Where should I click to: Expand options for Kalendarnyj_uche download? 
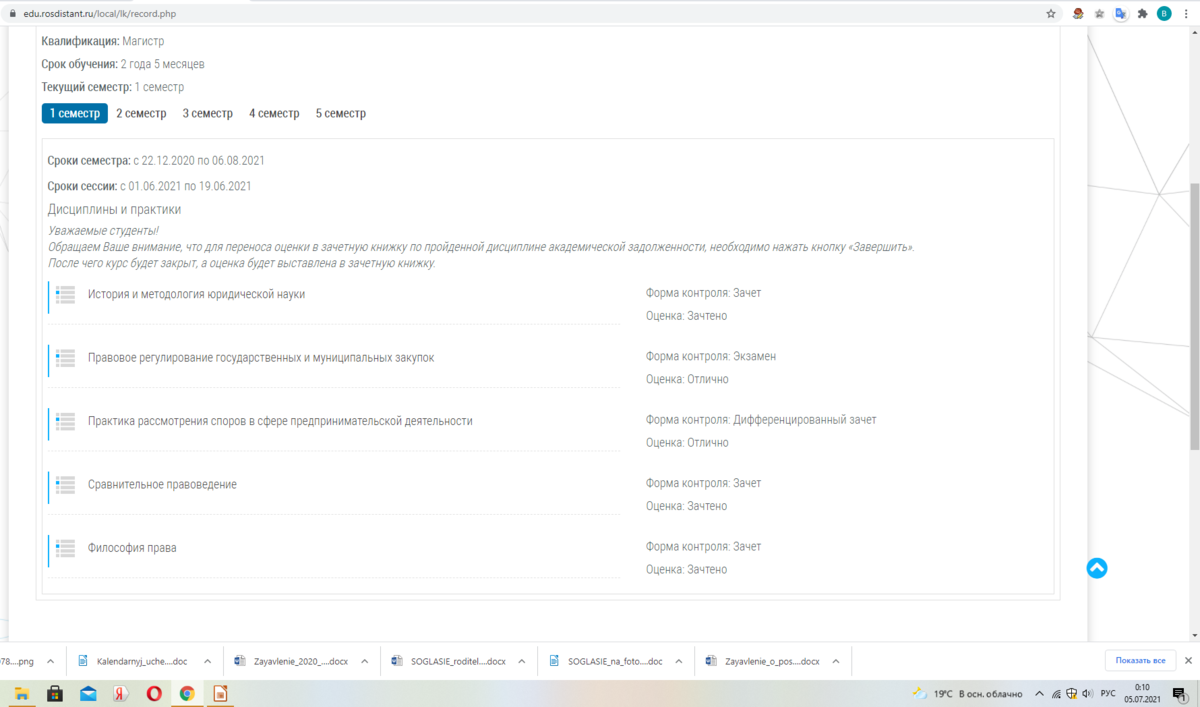[207, 661]
